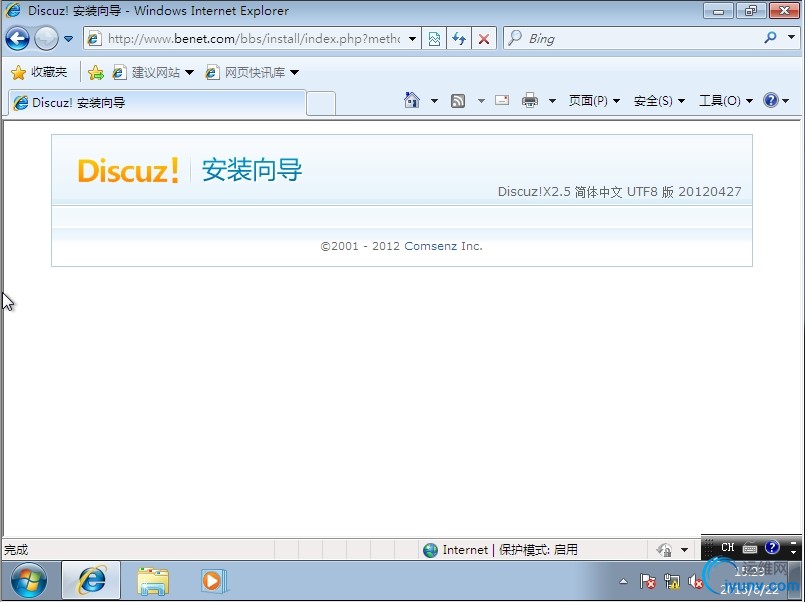Open the 安全(S) Safety menu
Image resolution: width=805 pixels, height=602 pixels.
click(659, 101)
